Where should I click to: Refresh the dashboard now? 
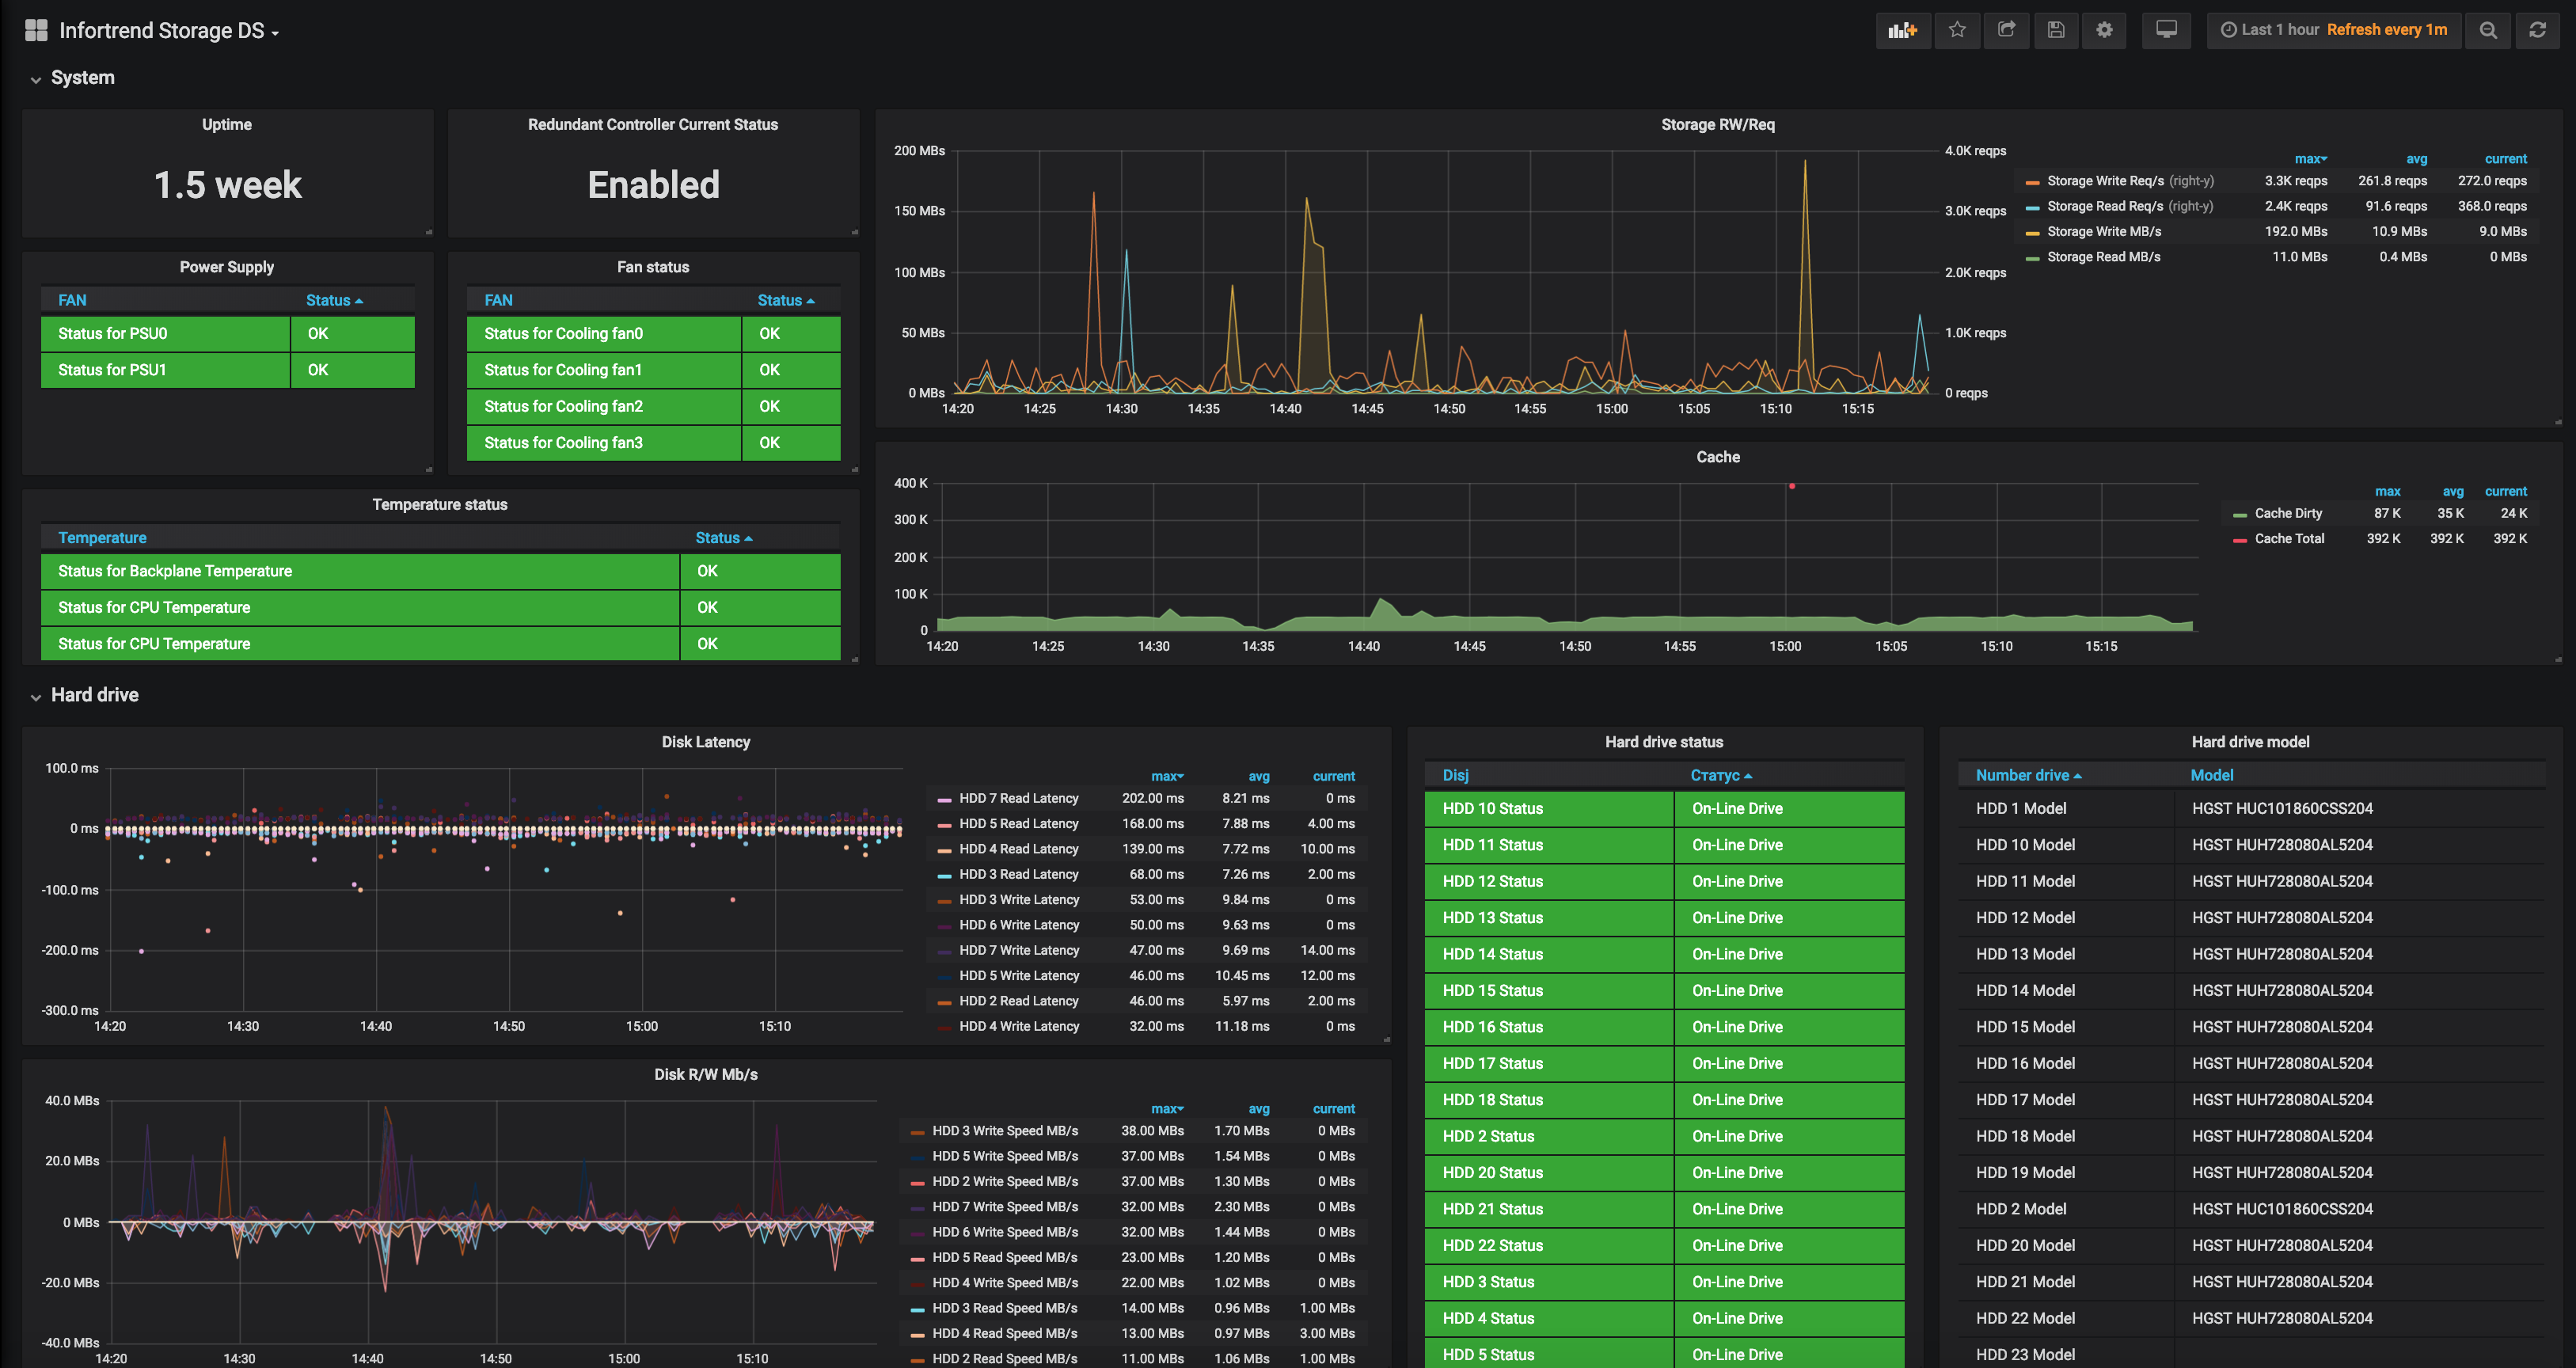pyautogui.click(x=2537, y=30)
